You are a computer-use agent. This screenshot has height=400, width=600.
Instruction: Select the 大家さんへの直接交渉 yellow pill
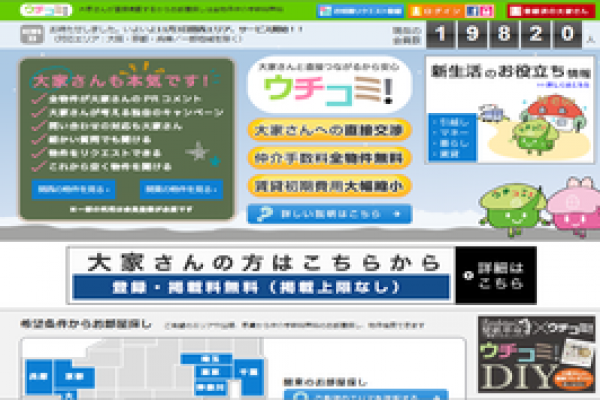(329, 130)
